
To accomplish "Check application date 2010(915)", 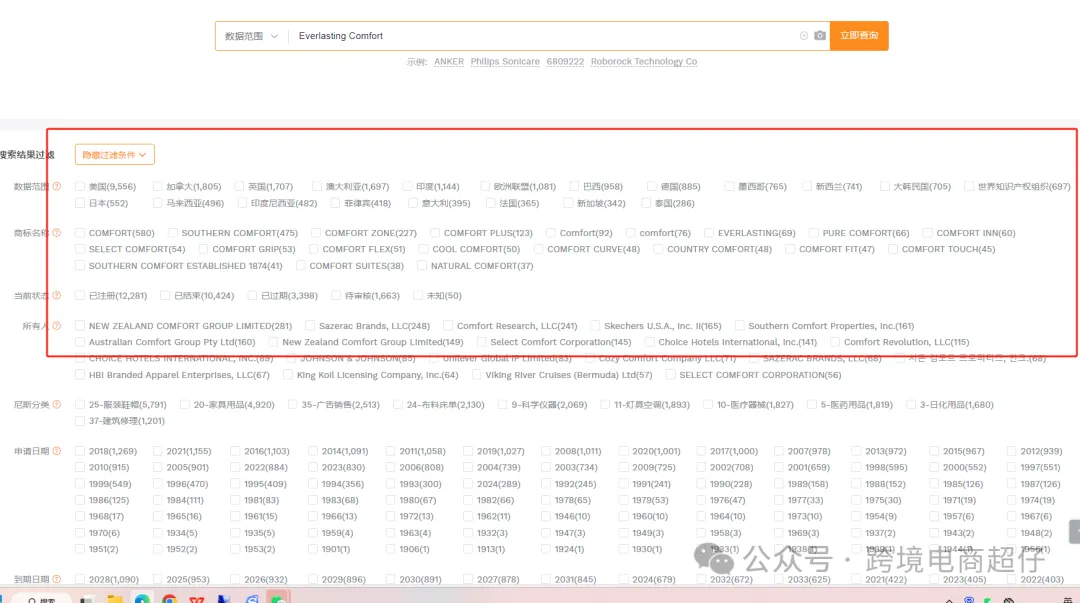I will (80, 467).
